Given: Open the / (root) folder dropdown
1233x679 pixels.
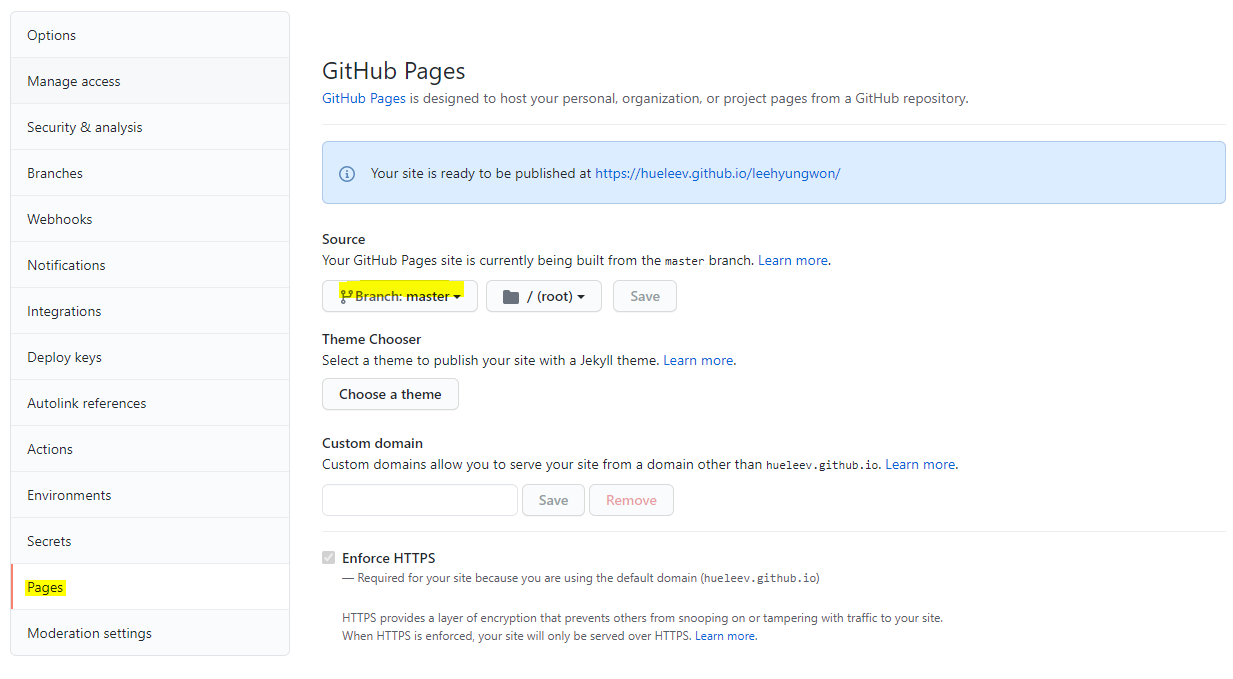Looking at the screenshot, I should [544, 296].
